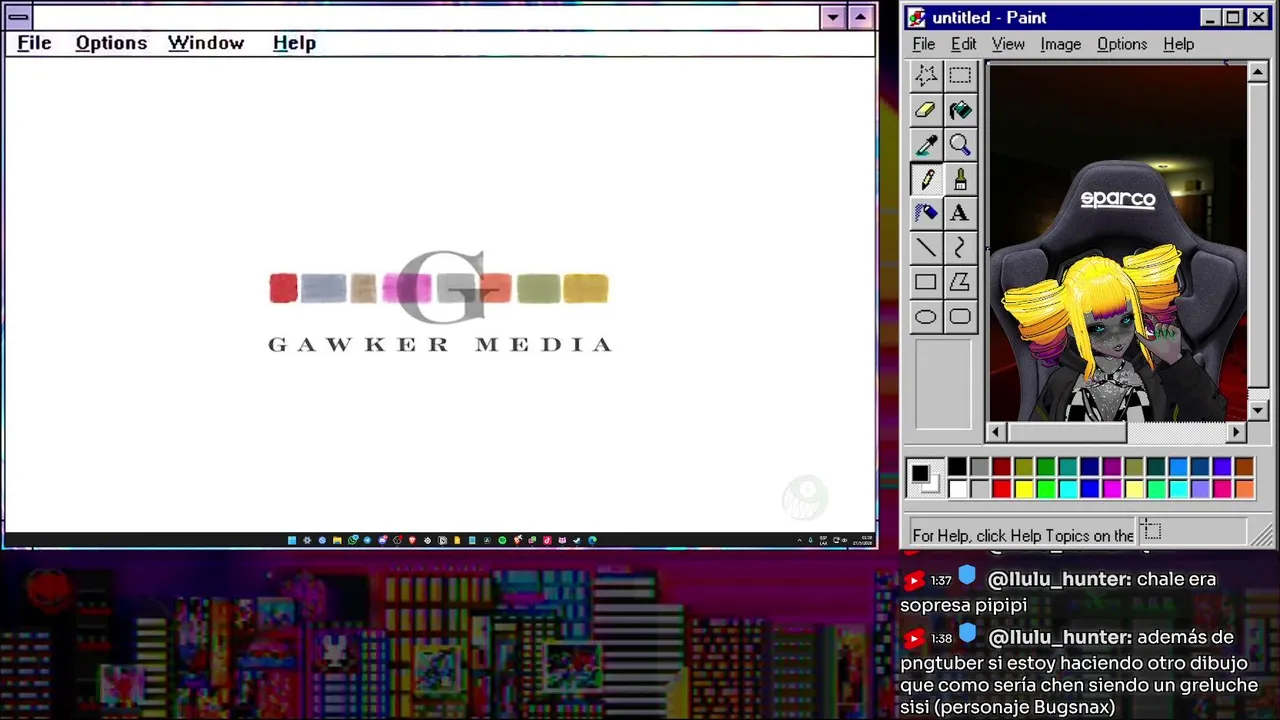Click Paint canvas scroll down arrow
Viewport: 1280px width, 720px height.
pyautogui.click(x=1258, y=410)
